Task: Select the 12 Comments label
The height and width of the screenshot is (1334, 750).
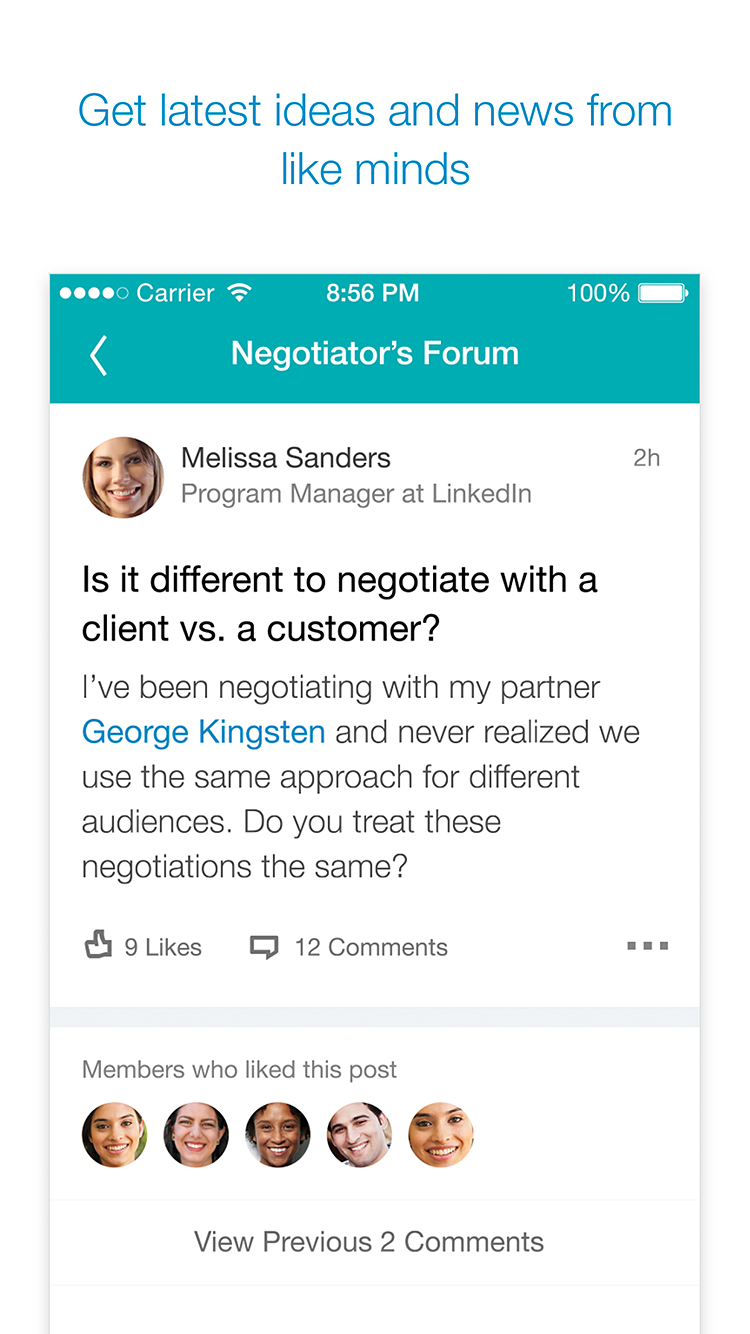Action: tap(371, 947)
